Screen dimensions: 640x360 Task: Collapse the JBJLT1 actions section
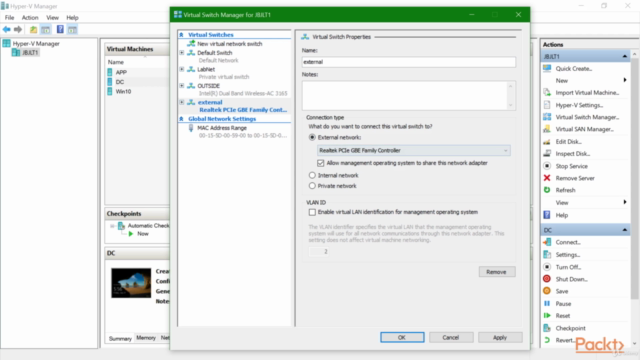pos(624,56)
